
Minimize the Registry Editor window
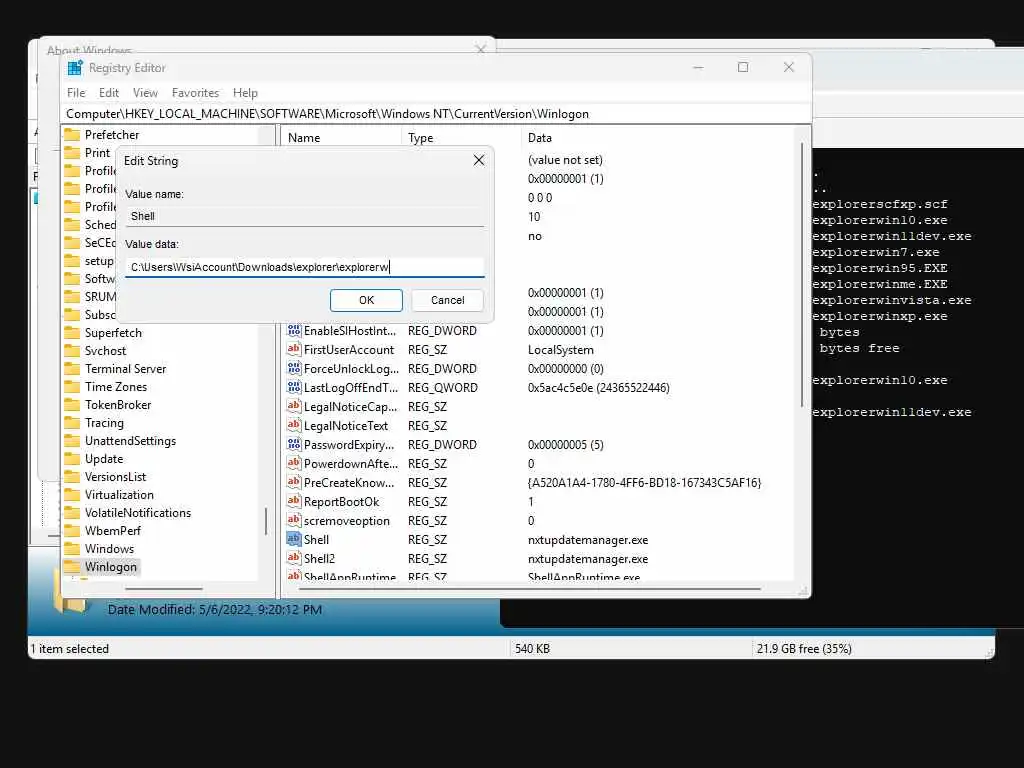(698, 67)
